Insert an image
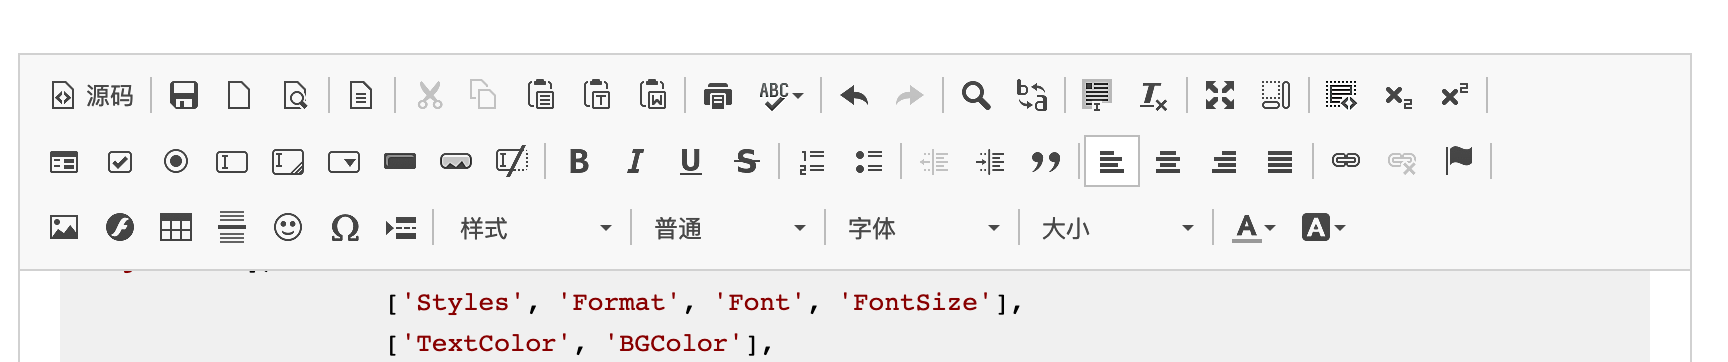This screenshot has width=1728, height=362. click(x=64, y=228)
